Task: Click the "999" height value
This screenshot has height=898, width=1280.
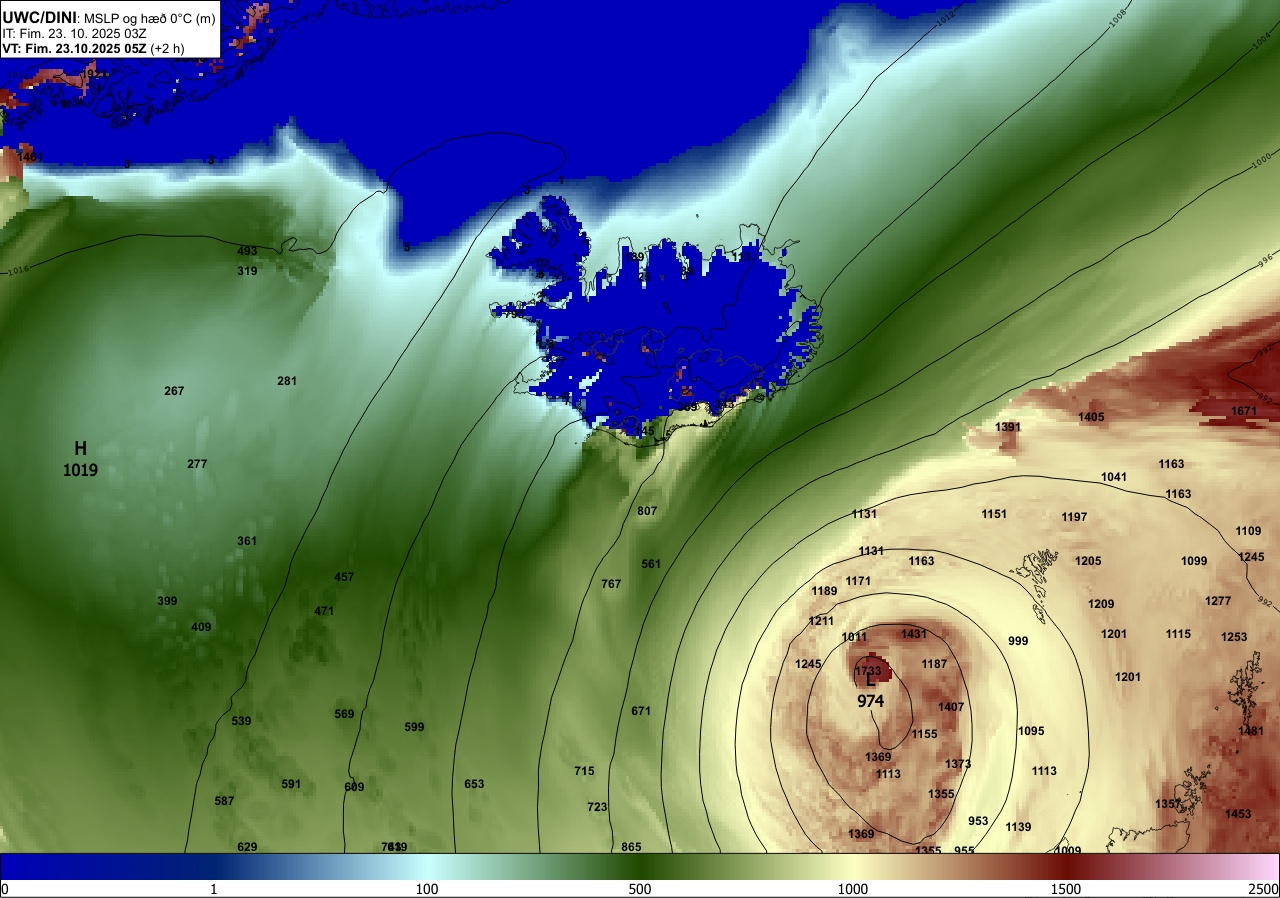Action: (1018, 641)
